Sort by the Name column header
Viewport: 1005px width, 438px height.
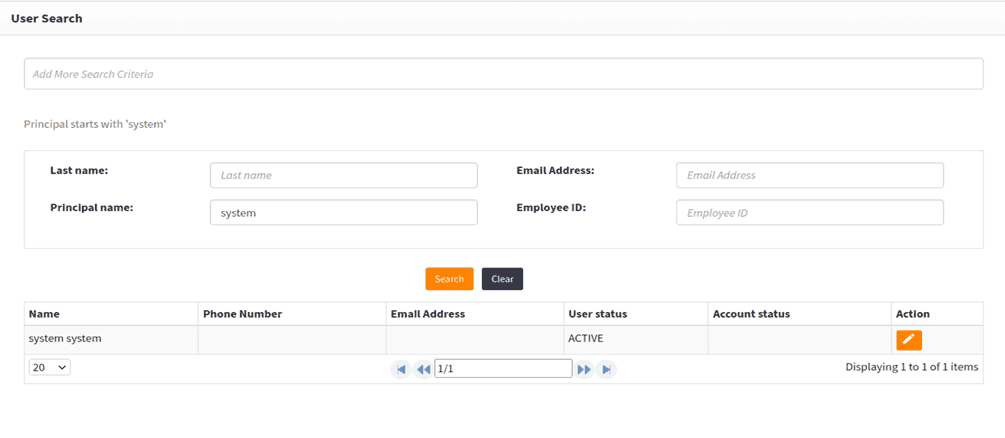point(44,314)
